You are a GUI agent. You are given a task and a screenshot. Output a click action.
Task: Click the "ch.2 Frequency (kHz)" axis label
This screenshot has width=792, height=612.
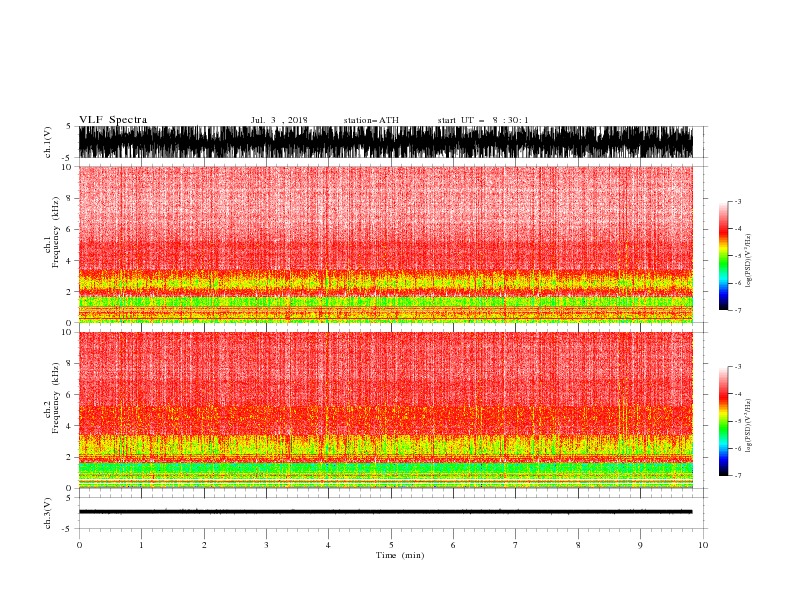click(x=52, y=398)
